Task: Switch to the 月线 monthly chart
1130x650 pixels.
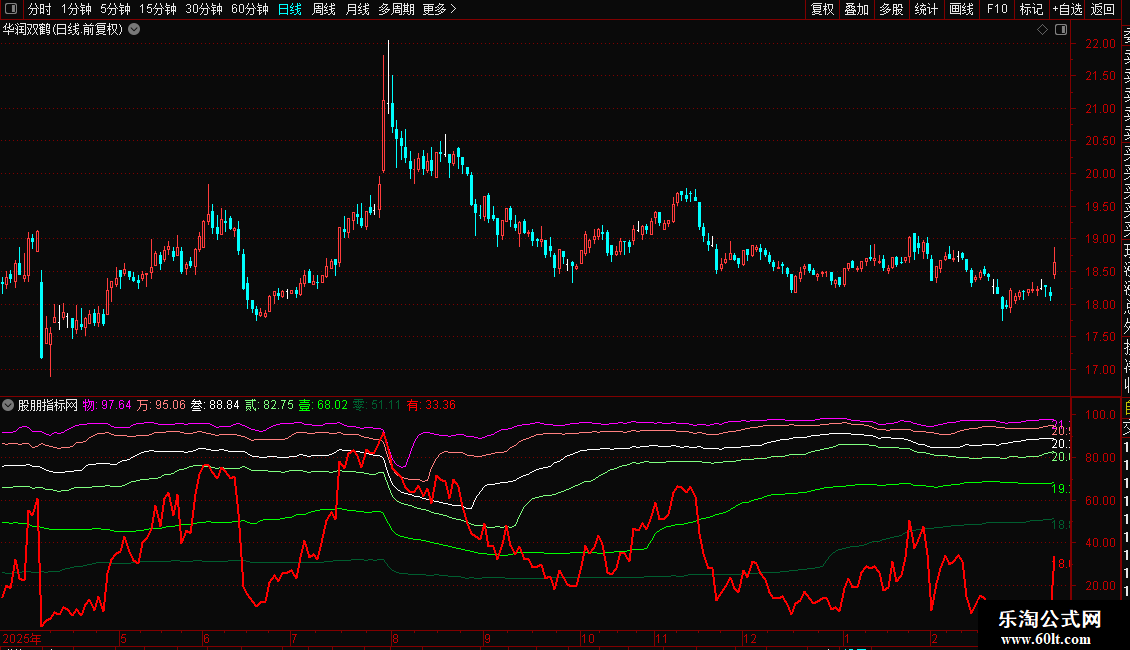Action: tap(357, 9)
